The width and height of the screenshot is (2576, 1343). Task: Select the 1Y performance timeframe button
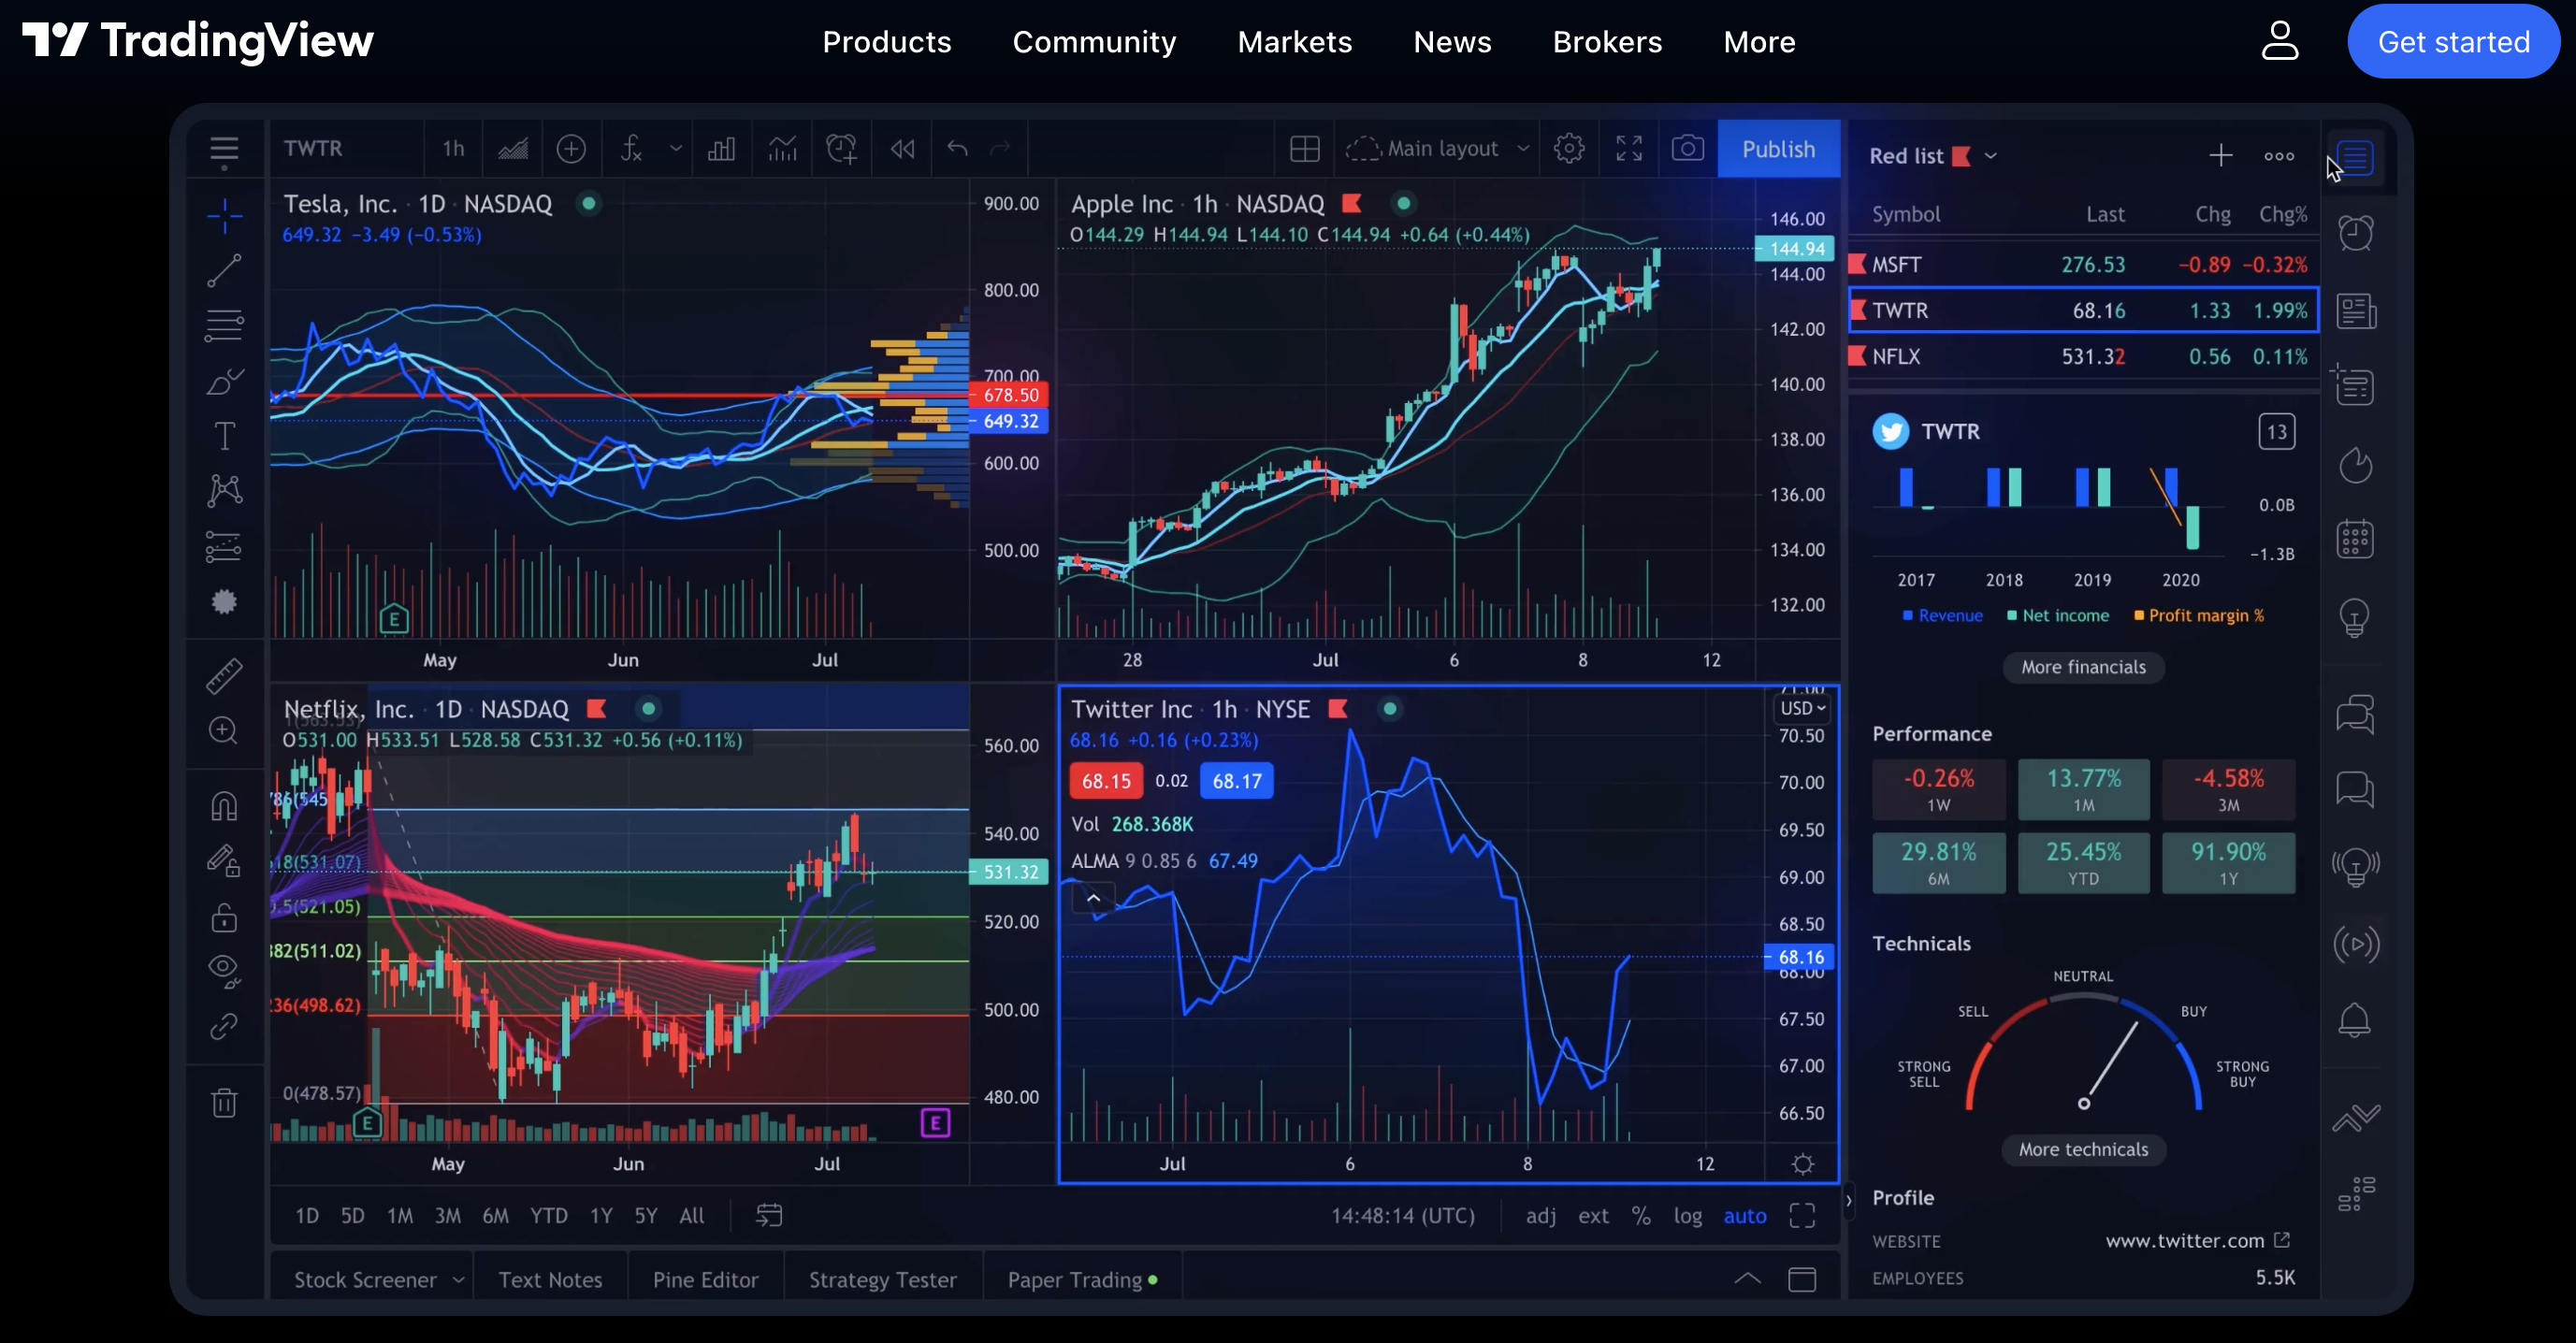[x=2228, y=862]
